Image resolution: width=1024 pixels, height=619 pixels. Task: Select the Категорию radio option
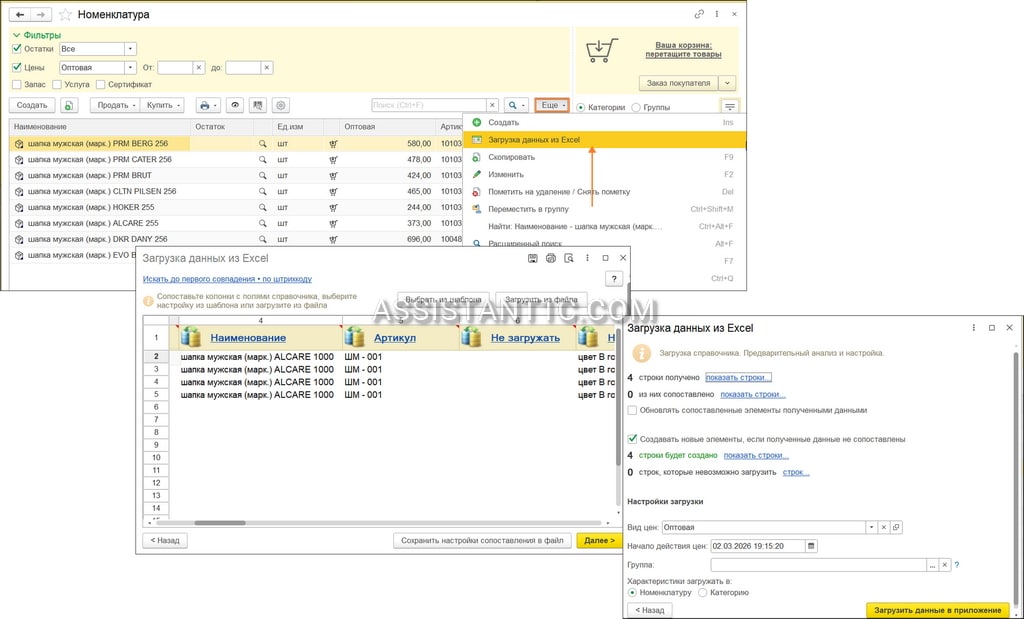703,592
